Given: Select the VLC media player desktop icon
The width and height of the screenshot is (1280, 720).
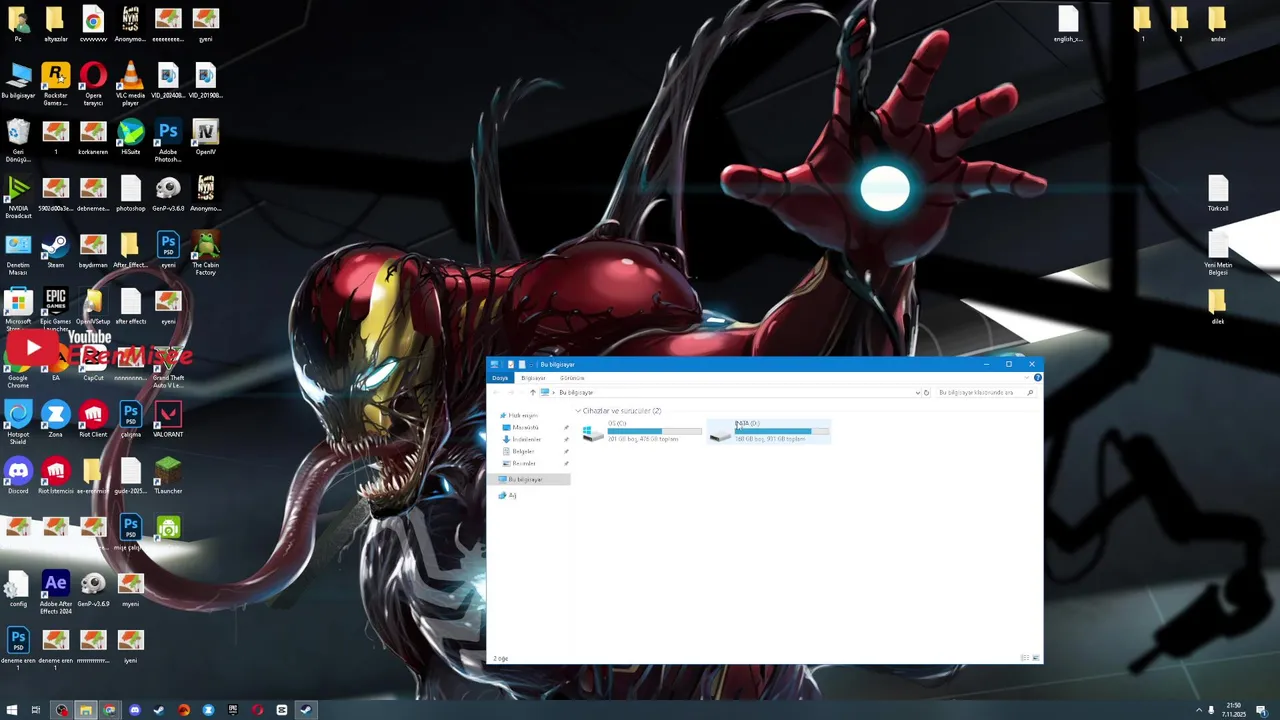Looking at the screenshot, I should (130, 84).
